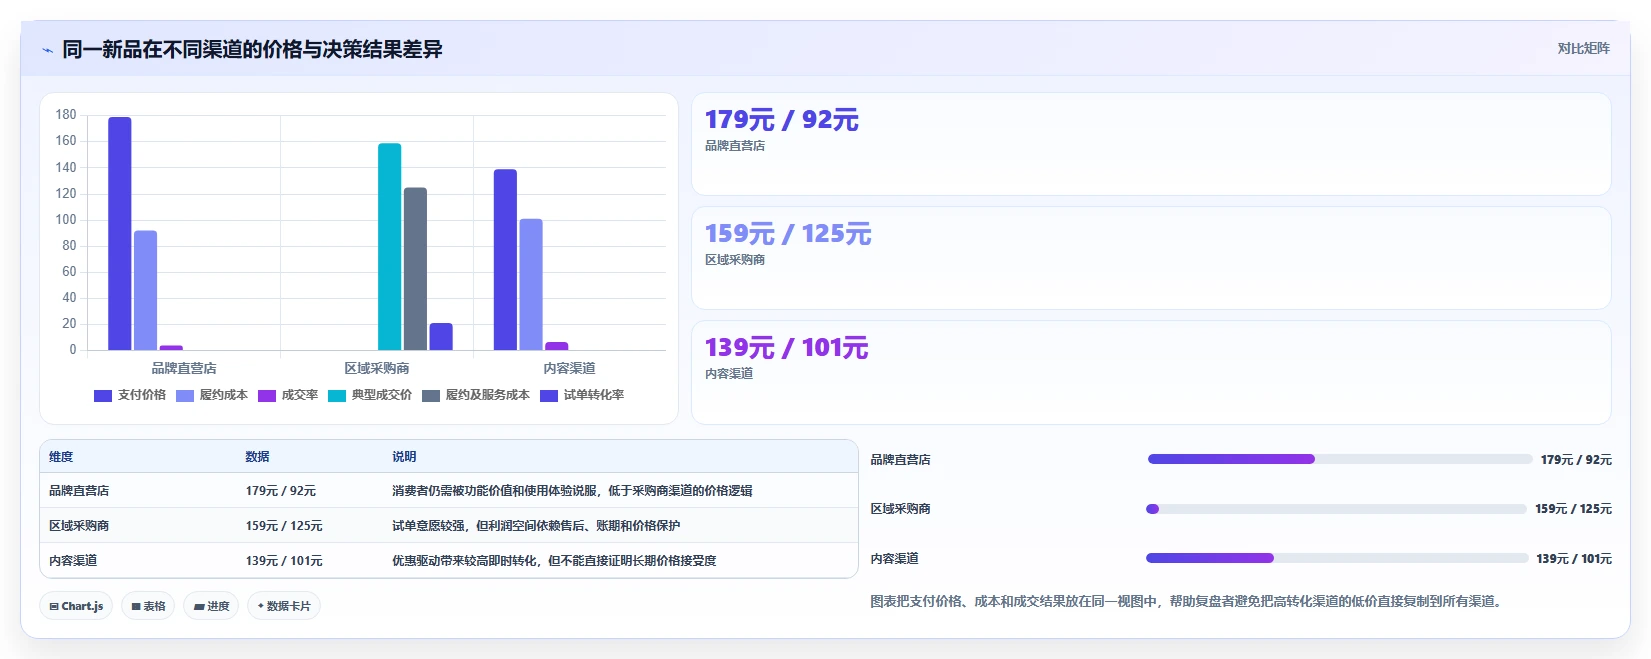Viewport: 1651px width, 659px height.
Task: Click the 维度 table column header
Action: point(61,456)
